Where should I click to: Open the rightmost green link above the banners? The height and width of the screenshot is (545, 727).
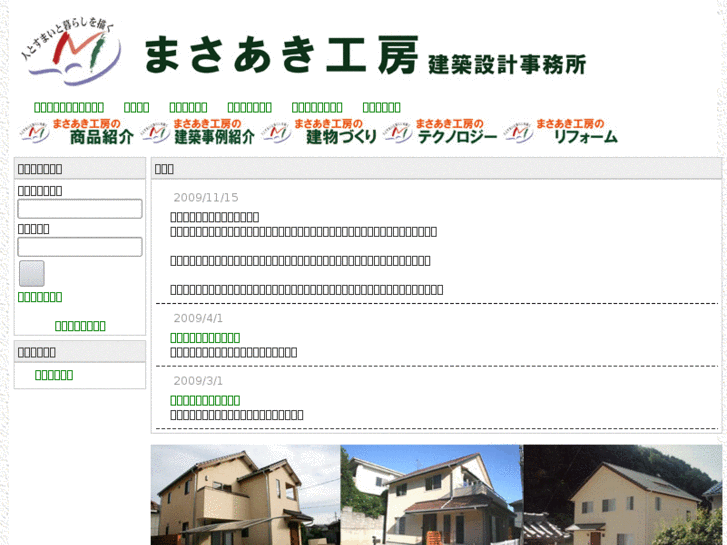(x=381, y=107)
